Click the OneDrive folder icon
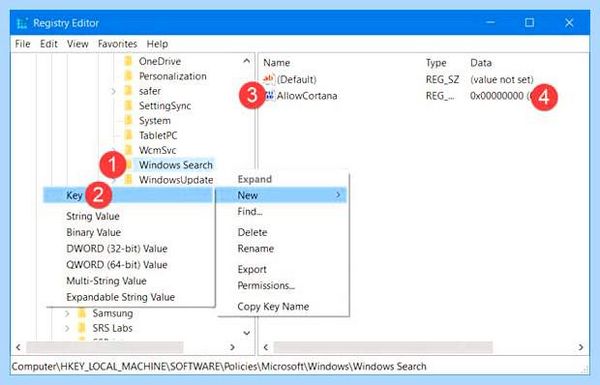This screenshot has width=600, height=385. (x=129, y=61)
